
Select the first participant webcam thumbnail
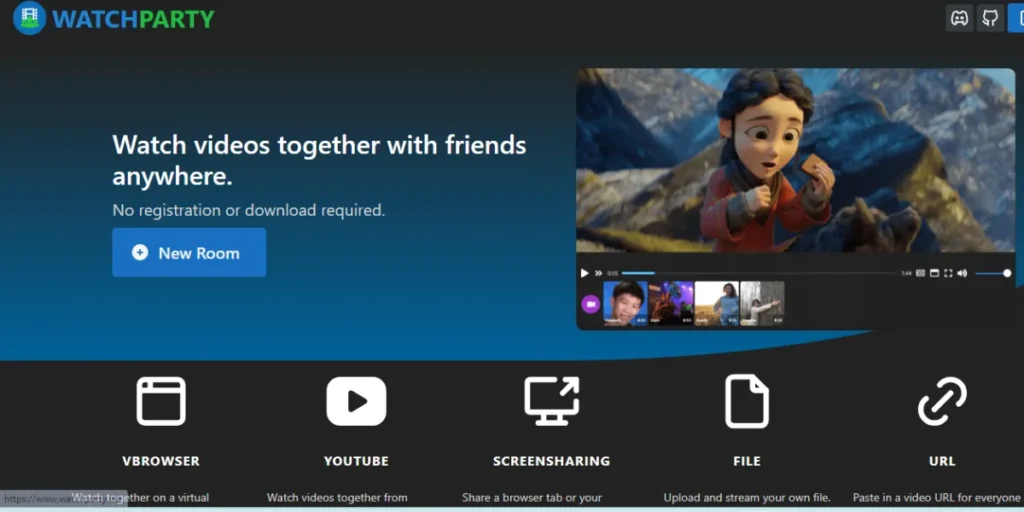(x=625, y=303)
